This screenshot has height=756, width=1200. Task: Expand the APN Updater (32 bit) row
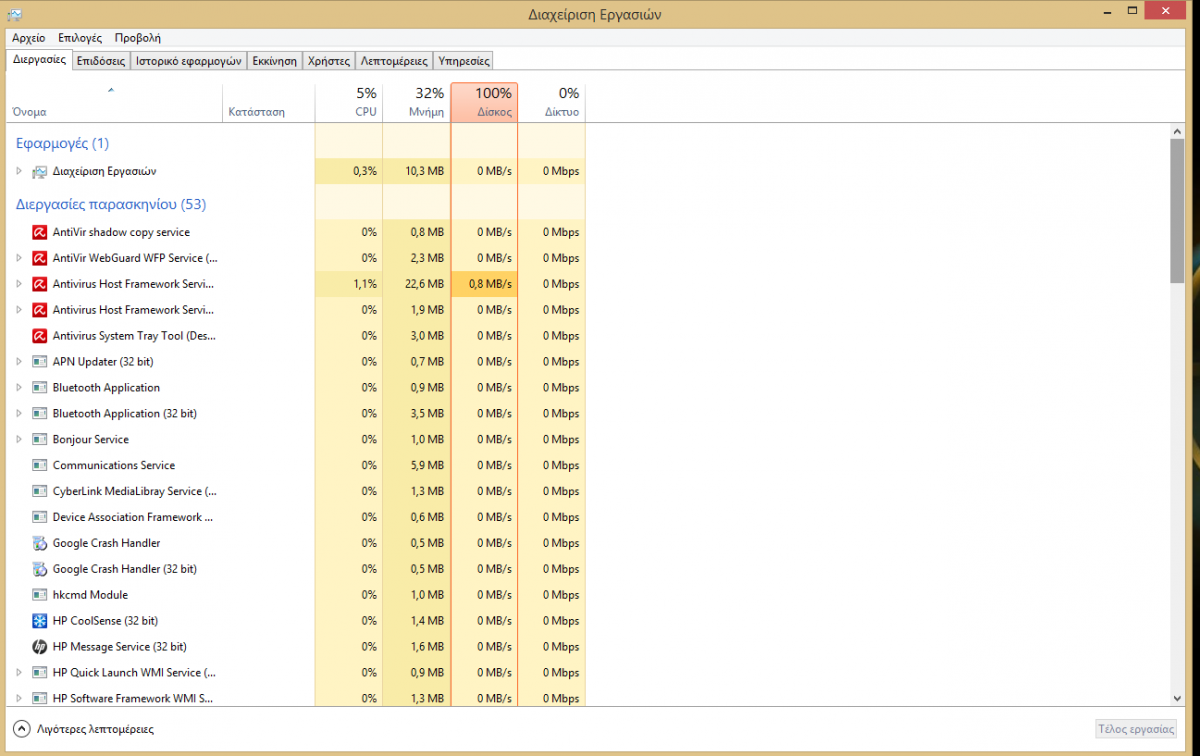19,362
